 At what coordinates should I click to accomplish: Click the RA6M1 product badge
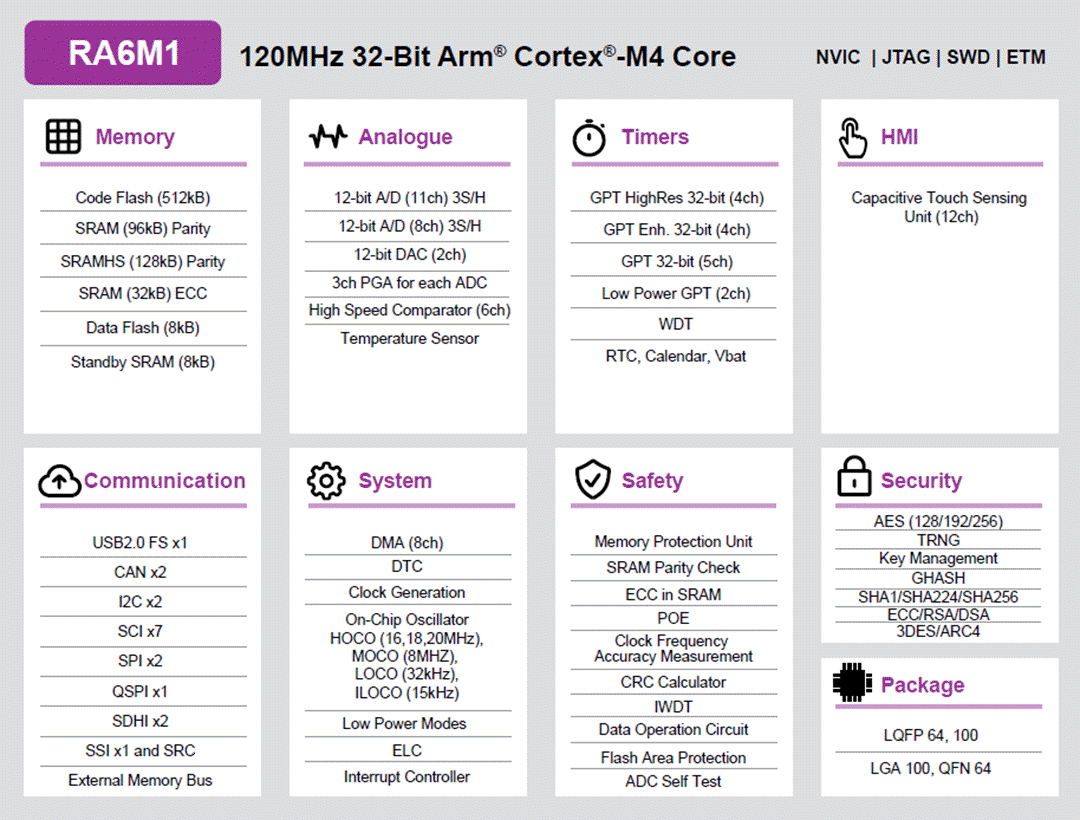click(x=122, y=50)
